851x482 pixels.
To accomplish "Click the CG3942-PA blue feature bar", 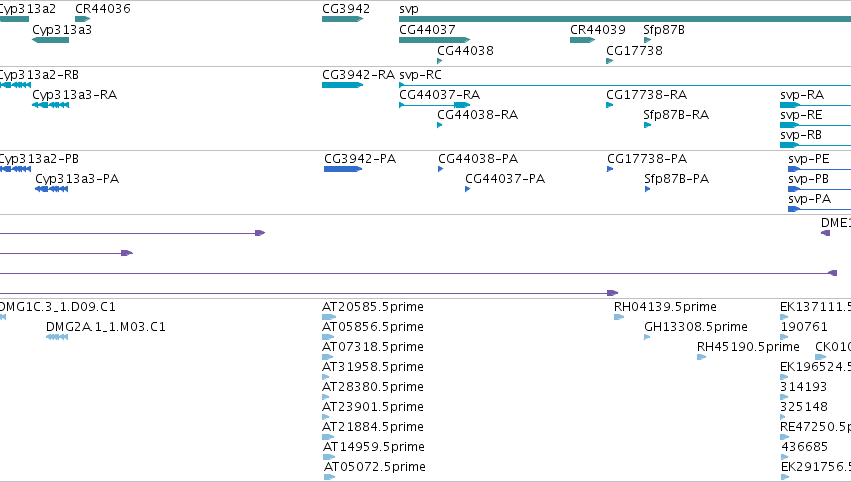I will point(343,169).
